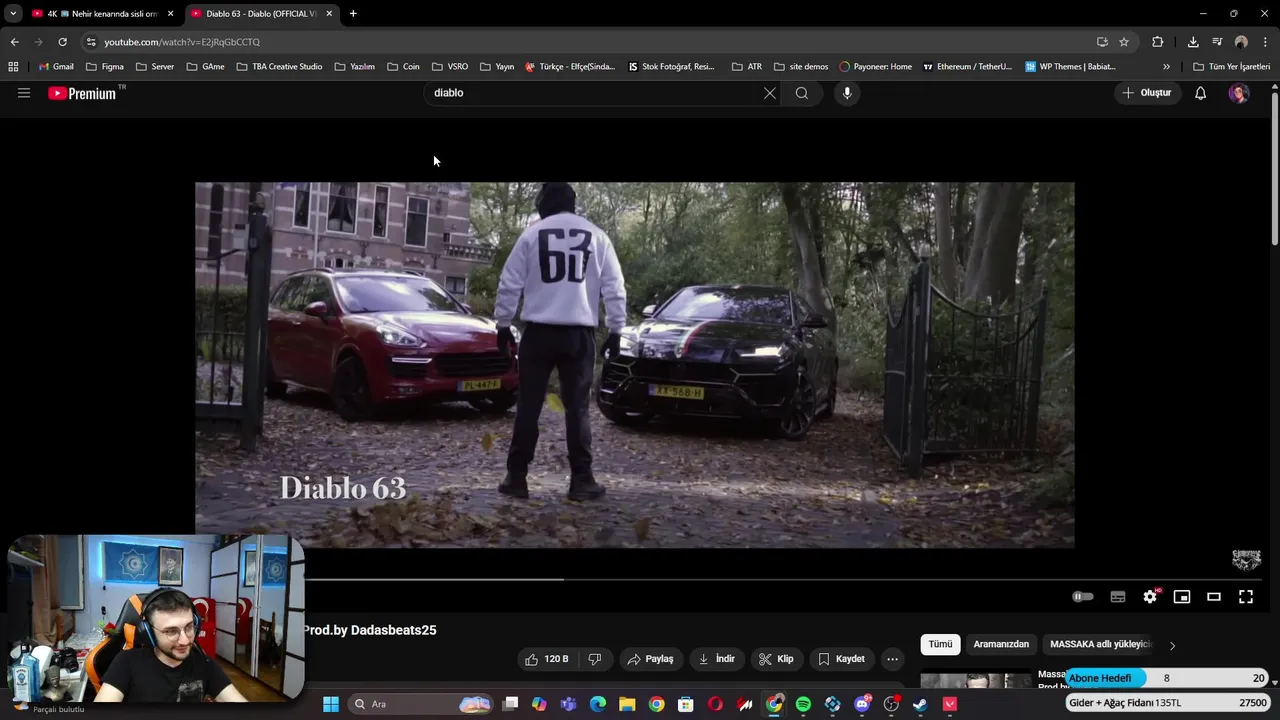Open the Windows Start menu
The image size is (1280, 720).
point(331,704)
